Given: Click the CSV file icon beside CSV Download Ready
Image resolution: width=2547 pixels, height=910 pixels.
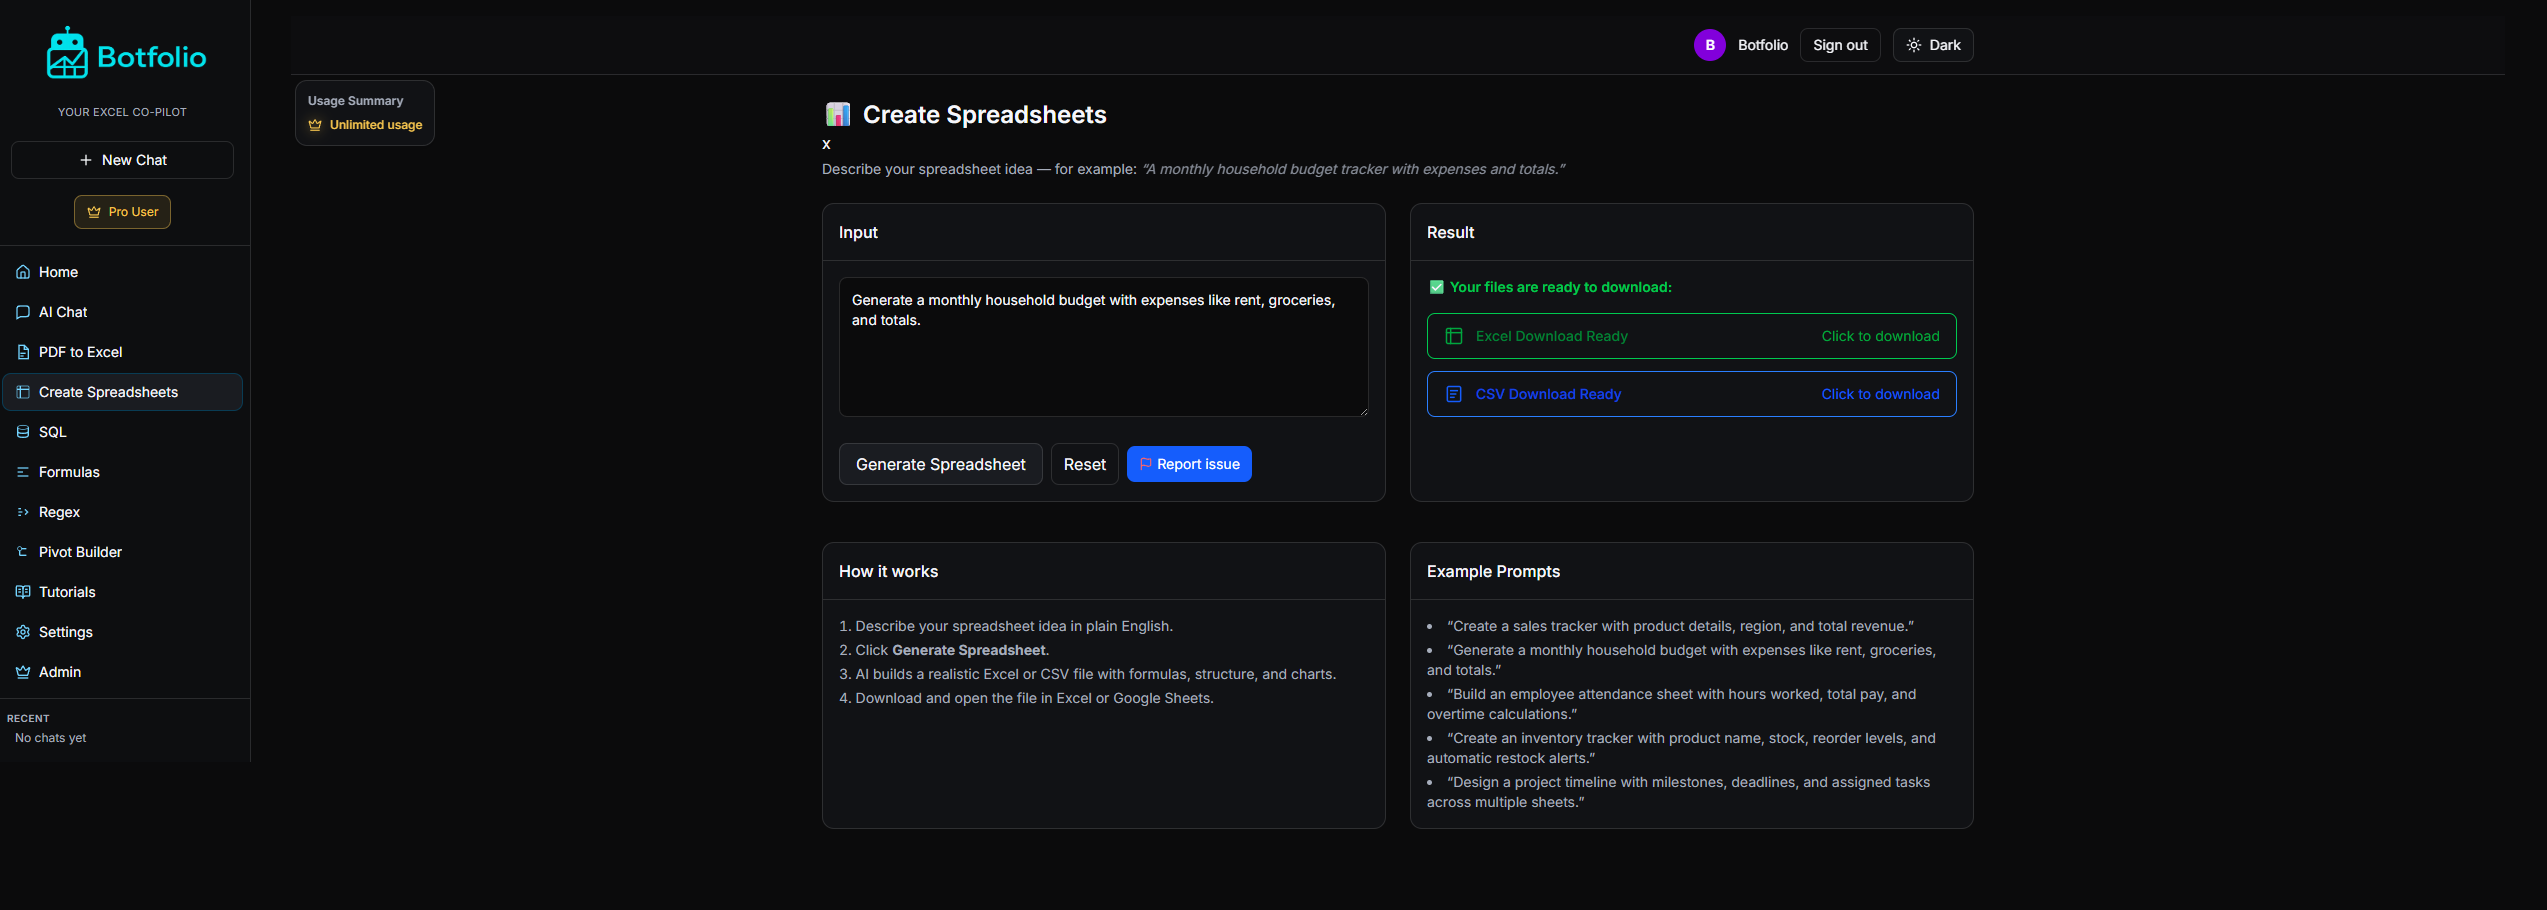Looking at the screenshot, I should coord(1452,394).
